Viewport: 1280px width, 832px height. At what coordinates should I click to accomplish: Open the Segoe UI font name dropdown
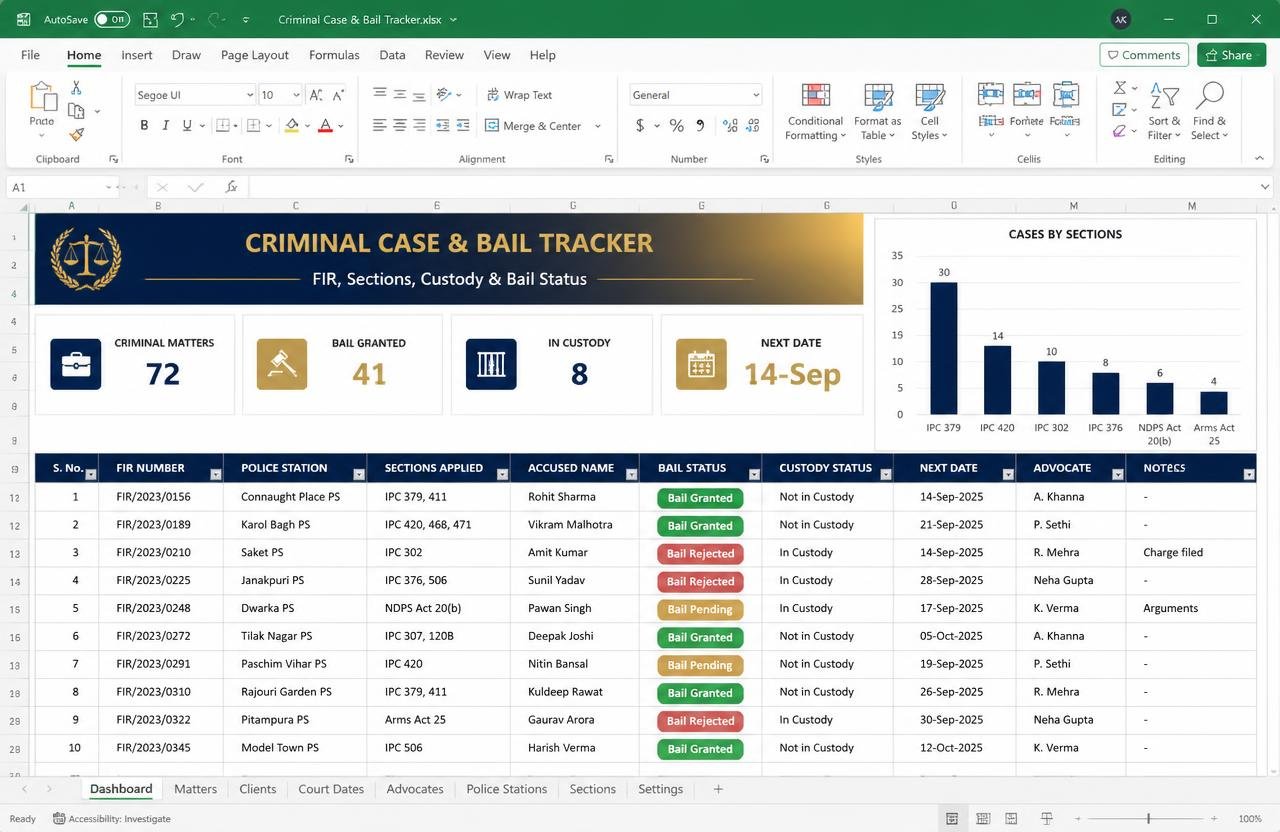(250, 95)
